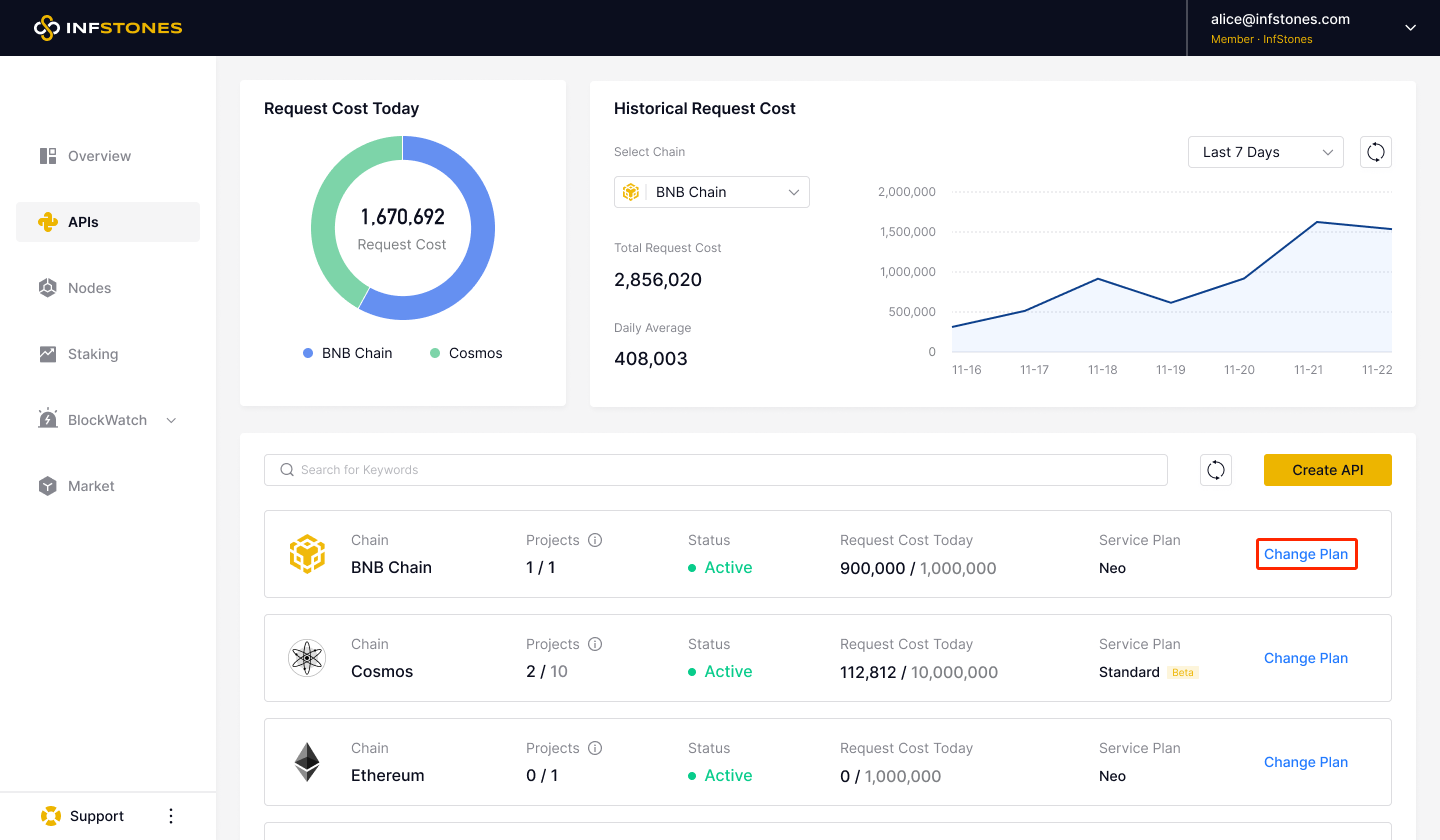Screen dimensions: 1440x840
Task: Open the Last 7 Days range dropdown
Action: [x=1266, y=152]
